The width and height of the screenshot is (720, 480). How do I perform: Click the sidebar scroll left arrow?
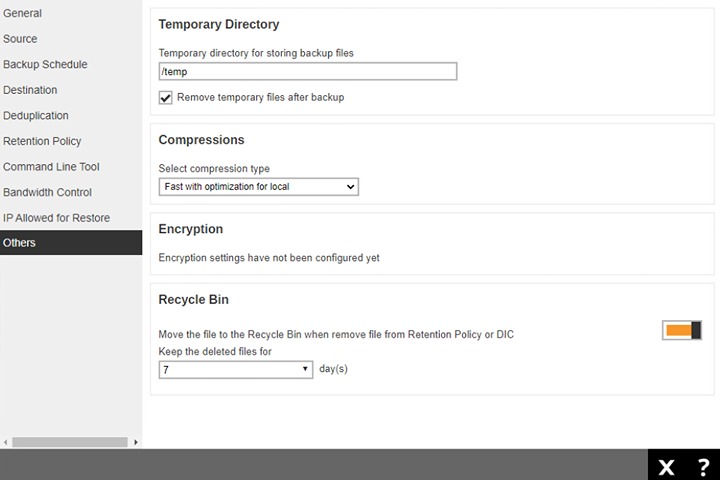pos(6,441)
